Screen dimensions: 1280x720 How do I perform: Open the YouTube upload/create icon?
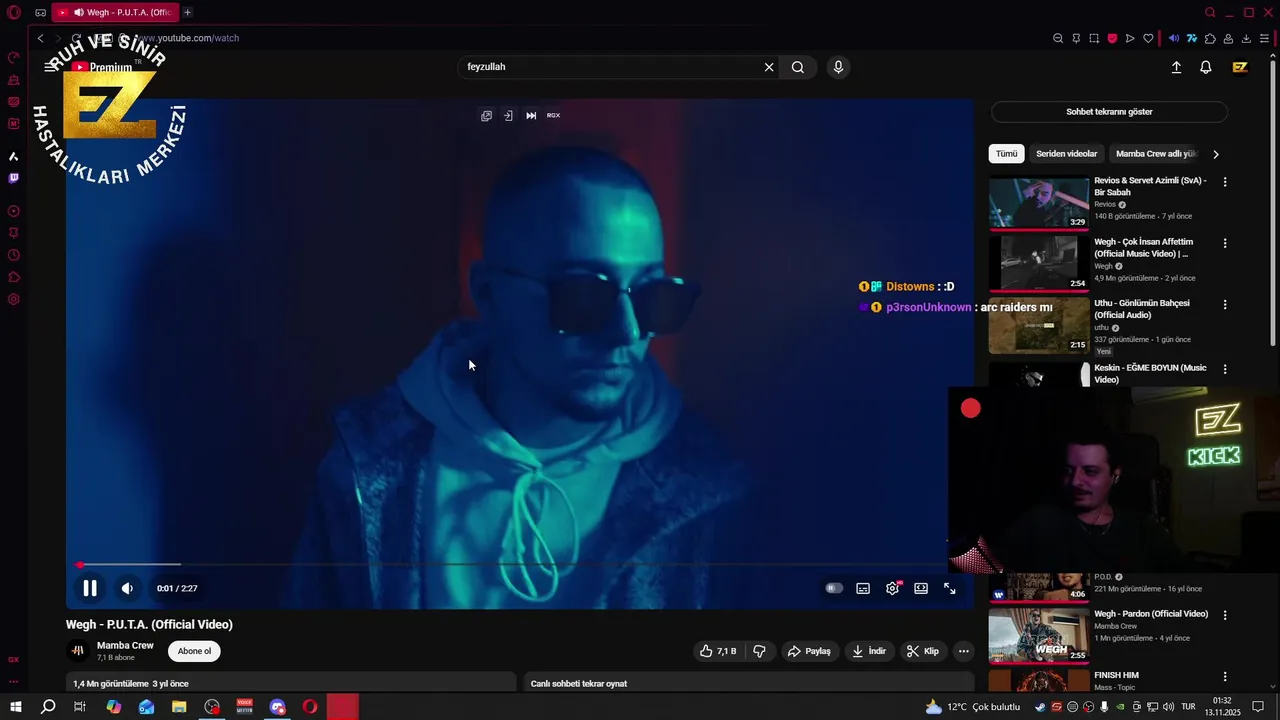click(x=1176, y=67)
